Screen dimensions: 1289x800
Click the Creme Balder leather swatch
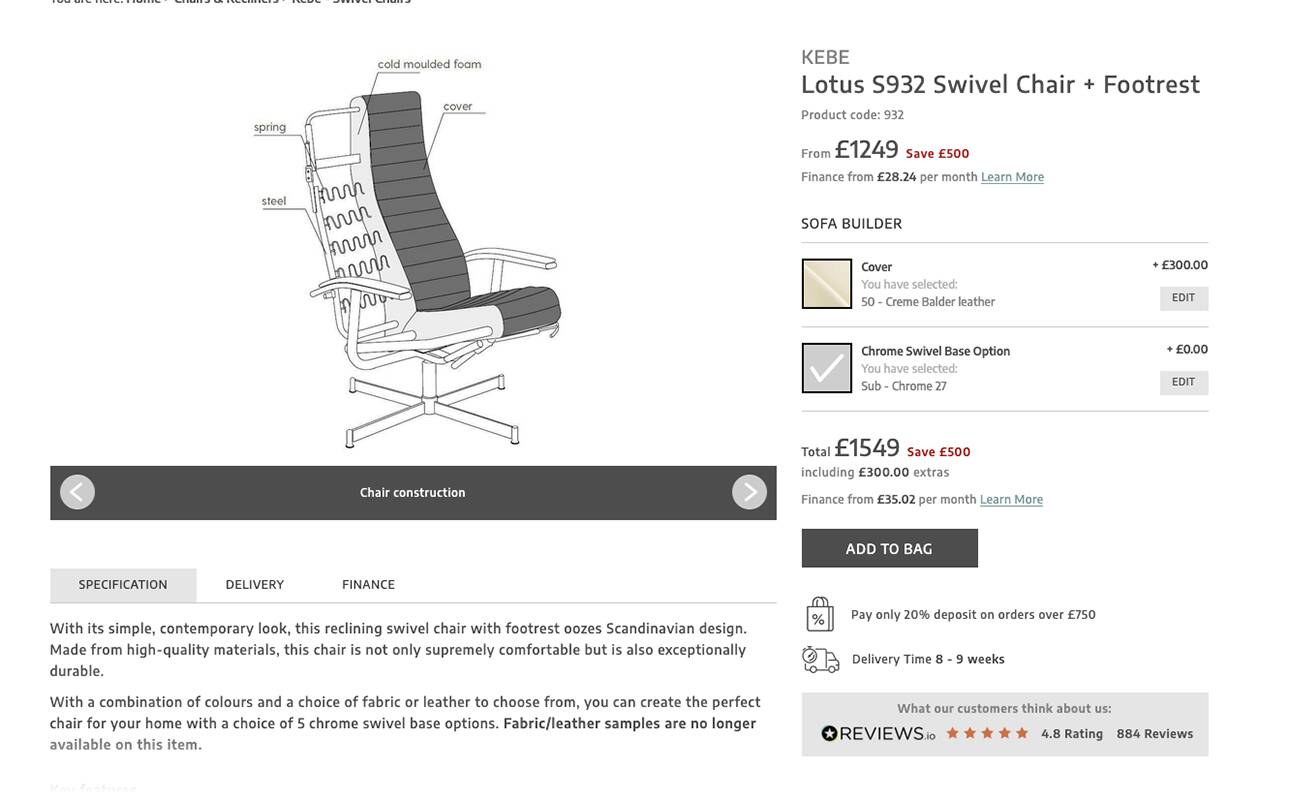pos(826,283)
